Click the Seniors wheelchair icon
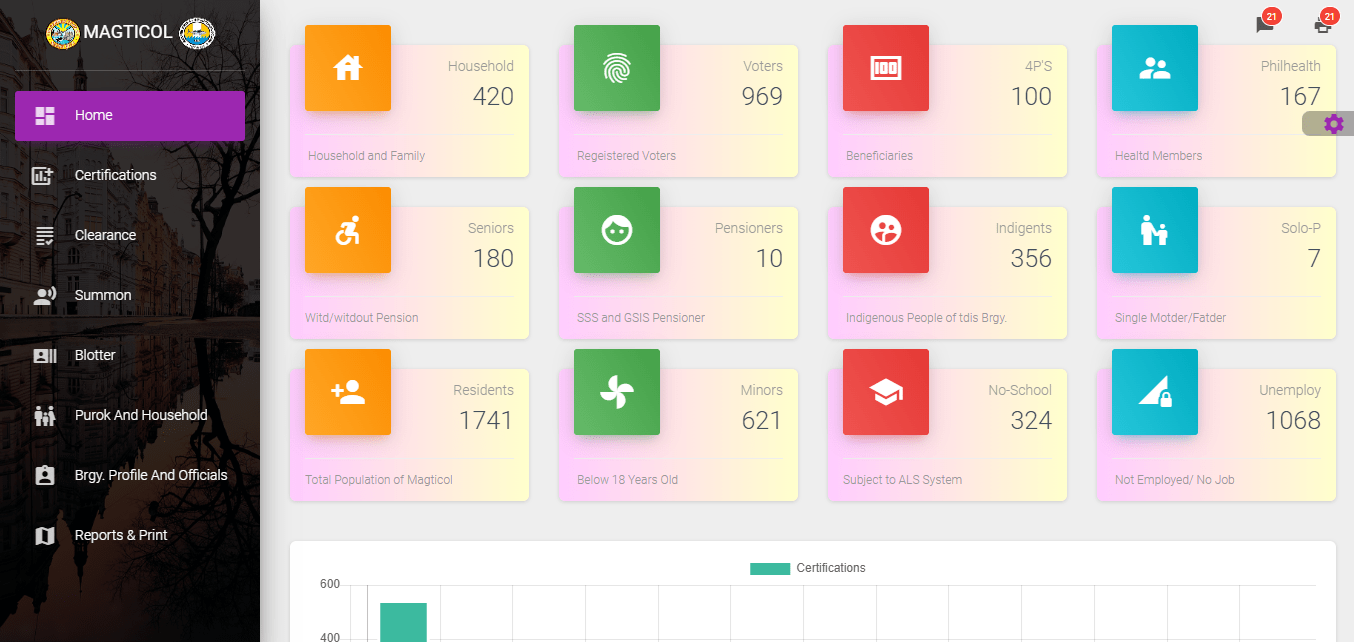The height and width of the screenshot is (642, 1354). 347,230
